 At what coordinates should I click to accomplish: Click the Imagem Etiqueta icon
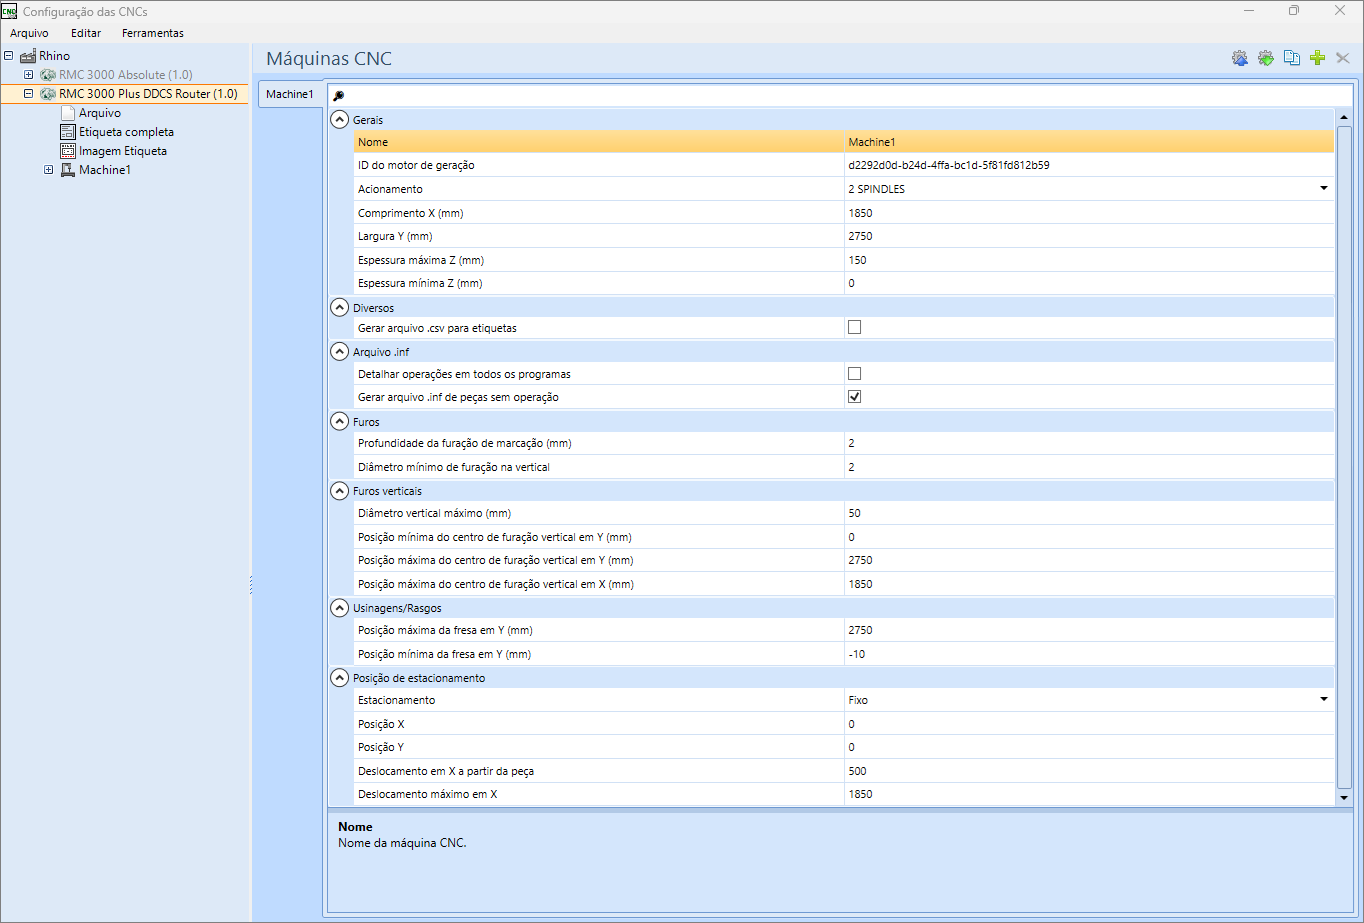pyautogui.click(x=68, y=151)
